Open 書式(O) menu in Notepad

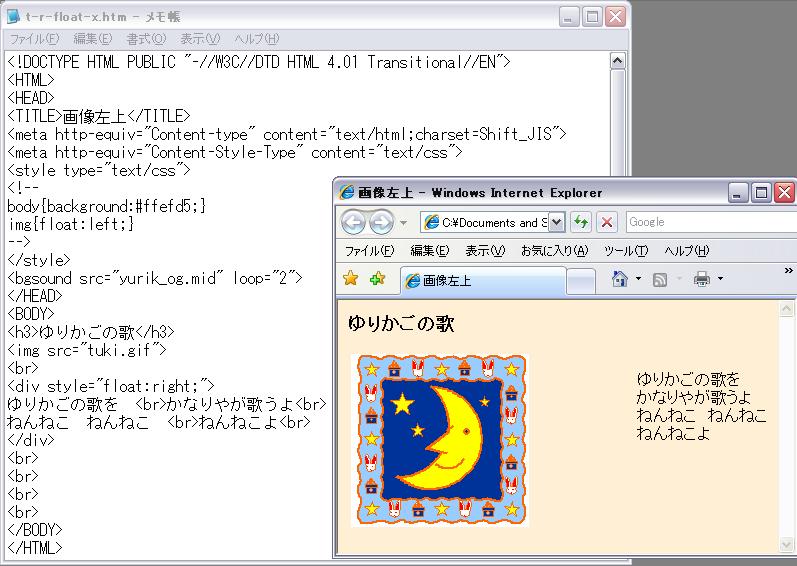(x=146, y=39)
